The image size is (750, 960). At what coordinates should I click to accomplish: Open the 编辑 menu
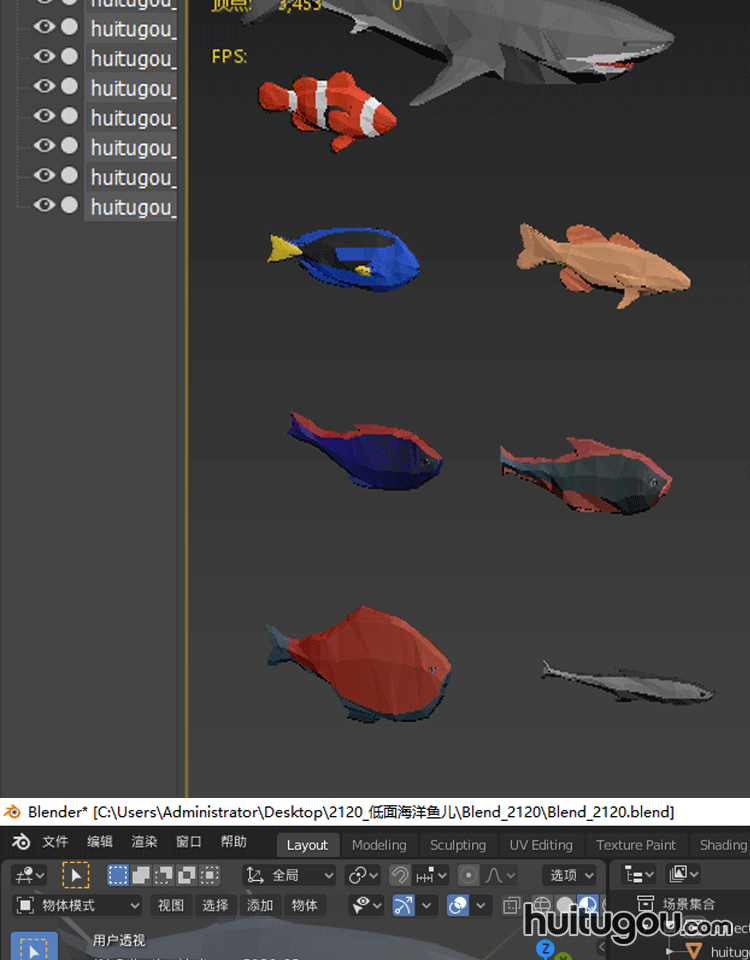pyautogui.click(x=100, y=842)
